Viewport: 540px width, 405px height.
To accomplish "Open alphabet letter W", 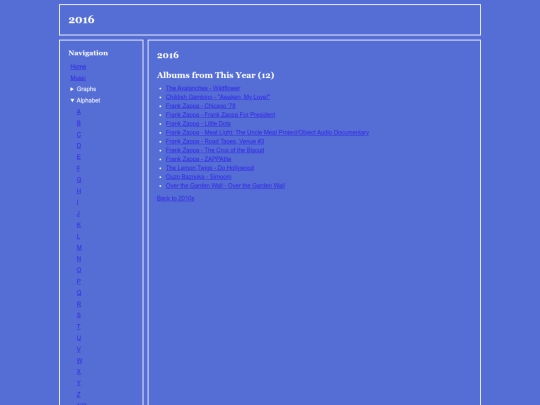I will coord(80,361).
